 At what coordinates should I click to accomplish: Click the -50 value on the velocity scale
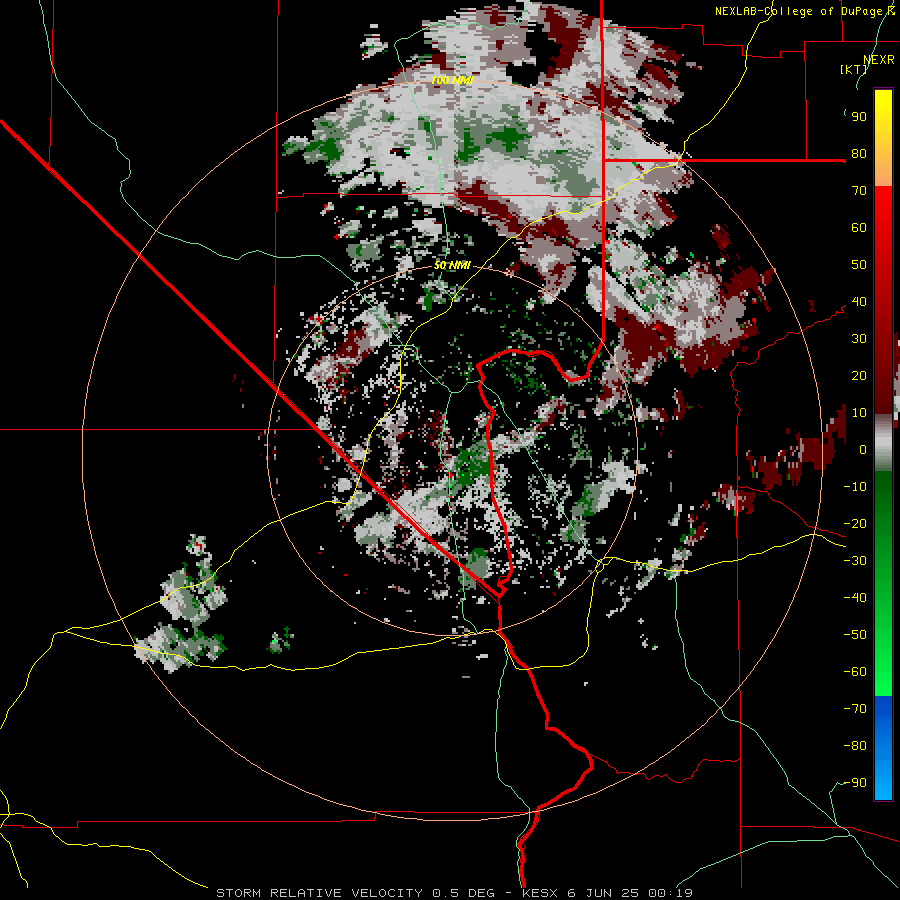pos(855,635)
